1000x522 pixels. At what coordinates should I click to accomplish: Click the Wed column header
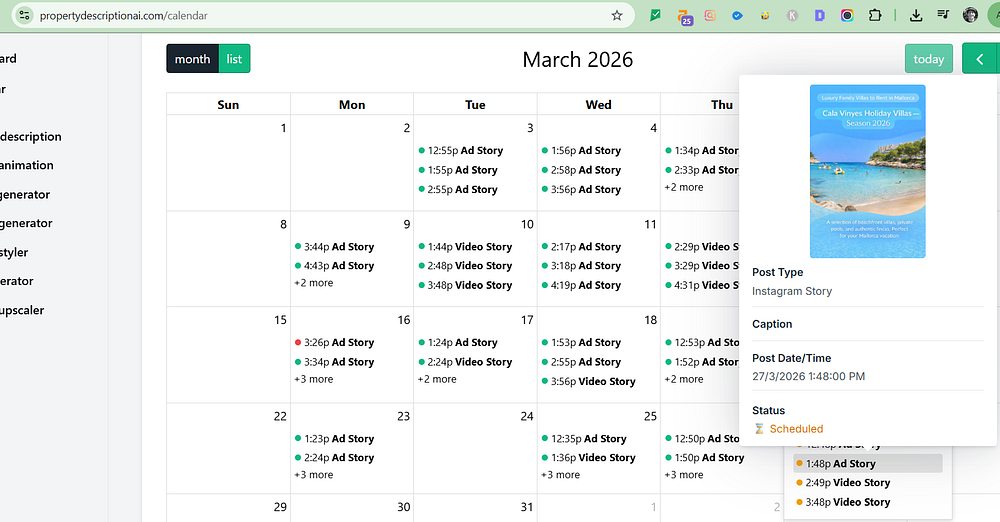coord(598,105)
